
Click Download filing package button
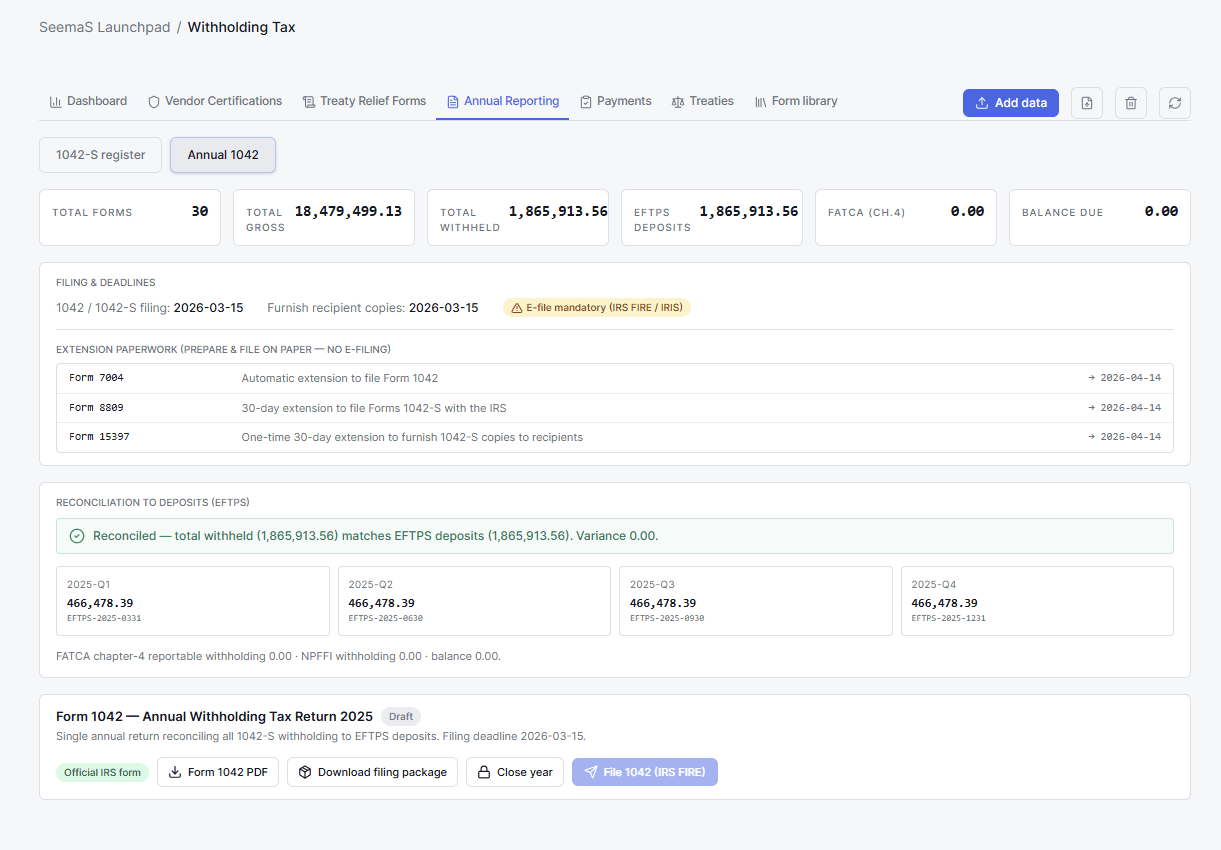click(373, 772)
